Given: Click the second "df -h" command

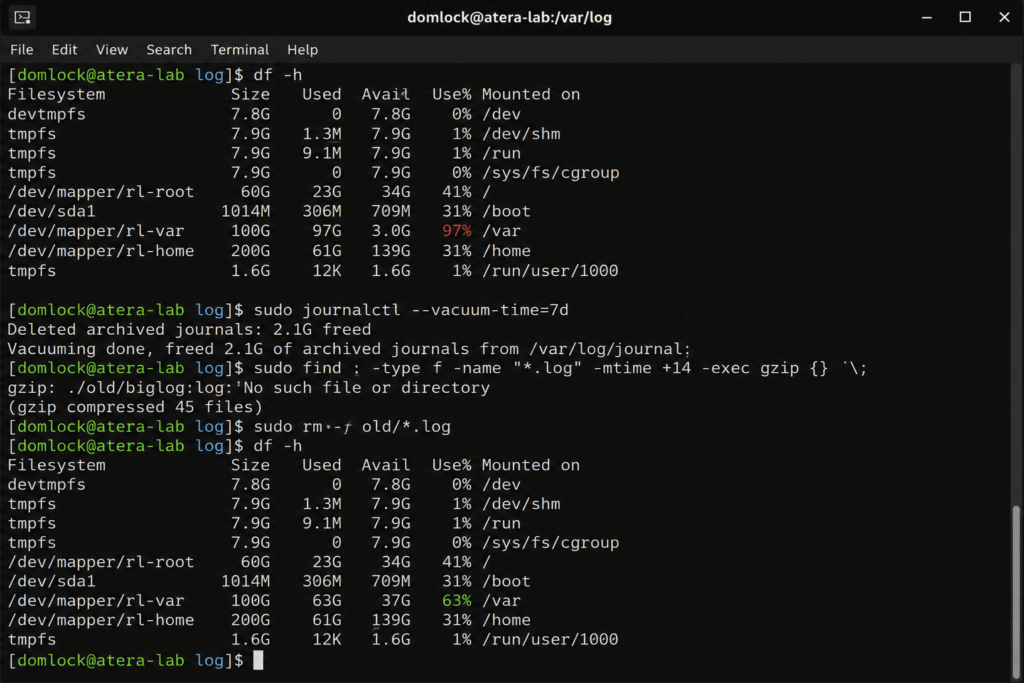Looking at the screenshot, I should tap(278, 446).
